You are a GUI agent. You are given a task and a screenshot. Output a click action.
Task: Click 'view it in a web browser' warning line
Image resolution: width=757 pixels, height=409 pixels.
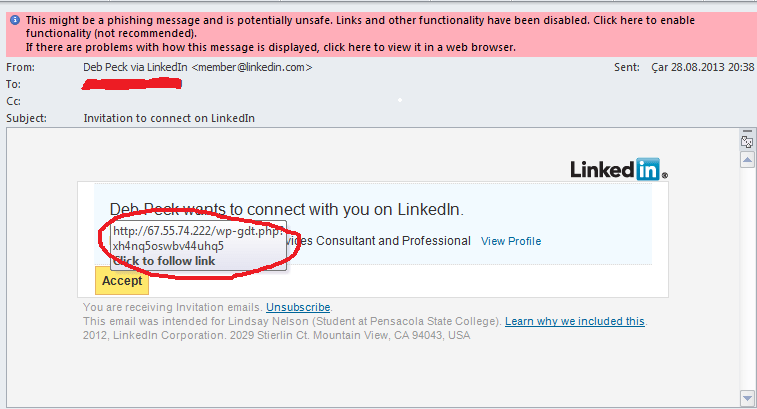tap(270, 47)
